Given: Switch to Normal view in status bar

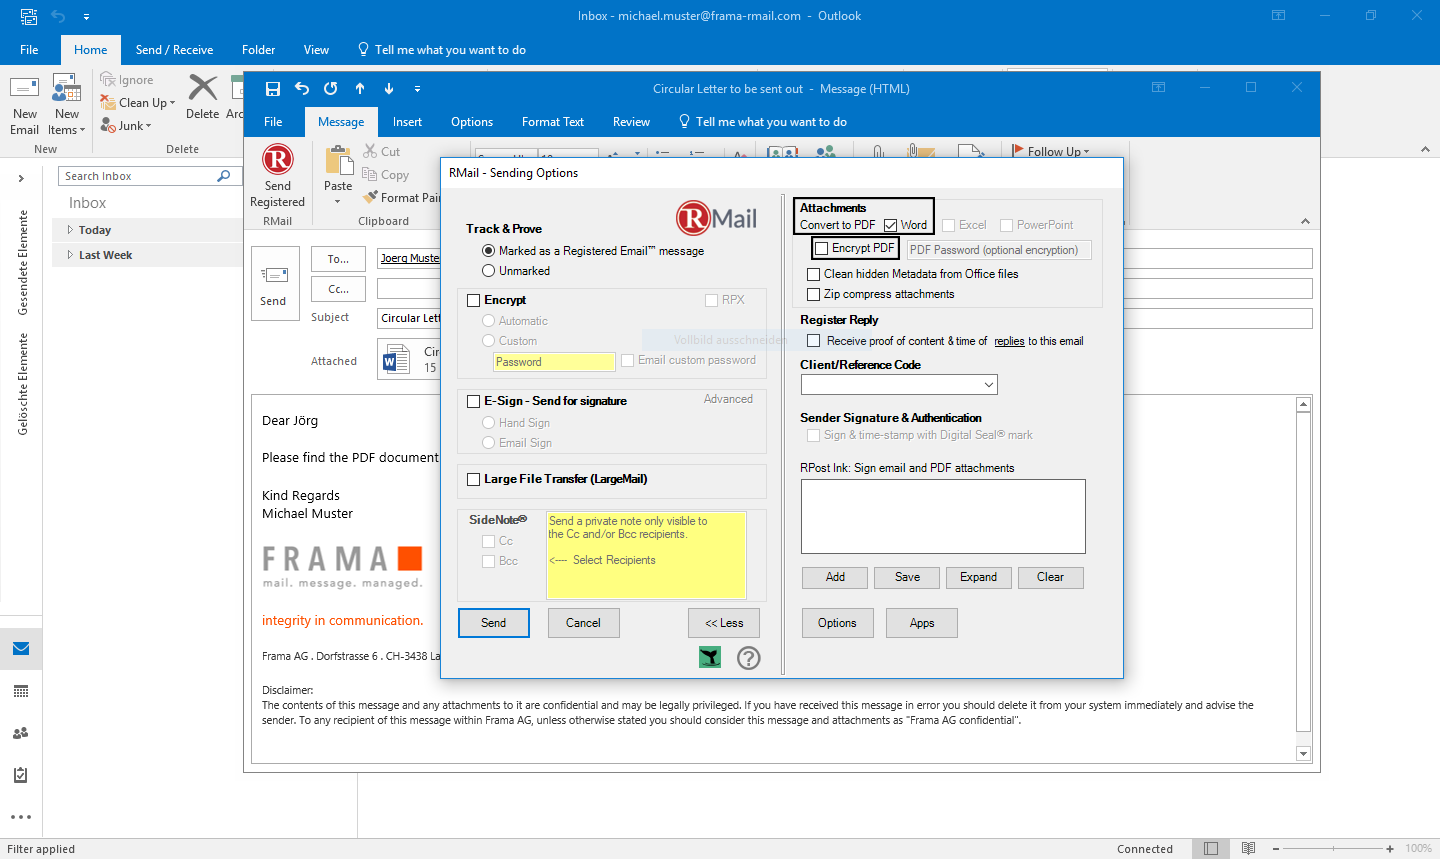Looking at the screenshot, I should pyautogui.click(x=1211, y=848).
